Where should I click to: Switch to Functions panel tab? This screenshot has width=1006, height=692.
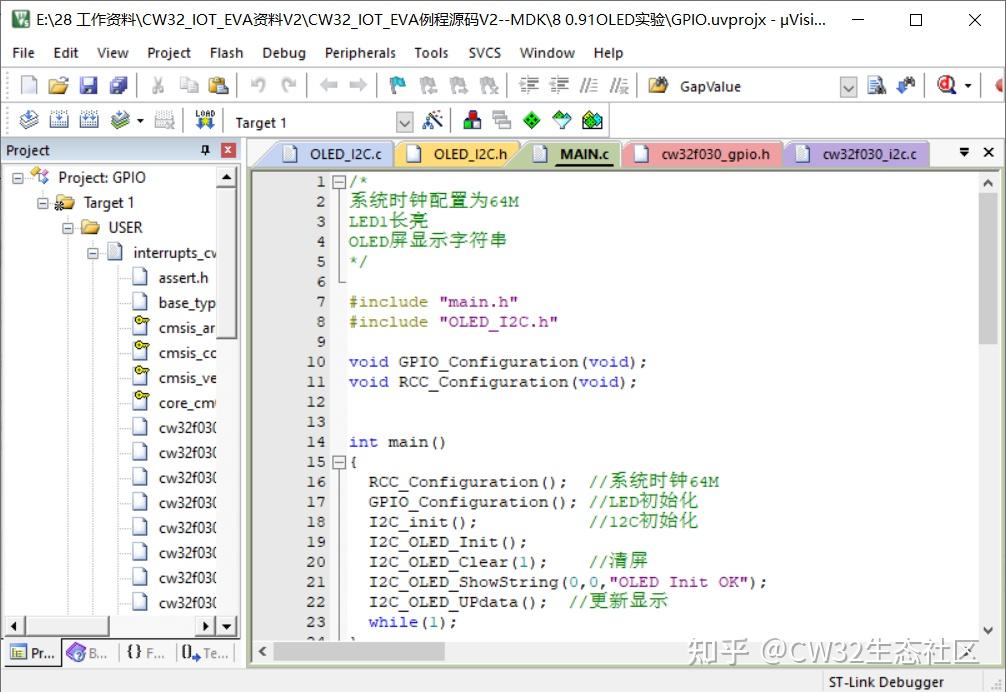(x=146, y=653)
